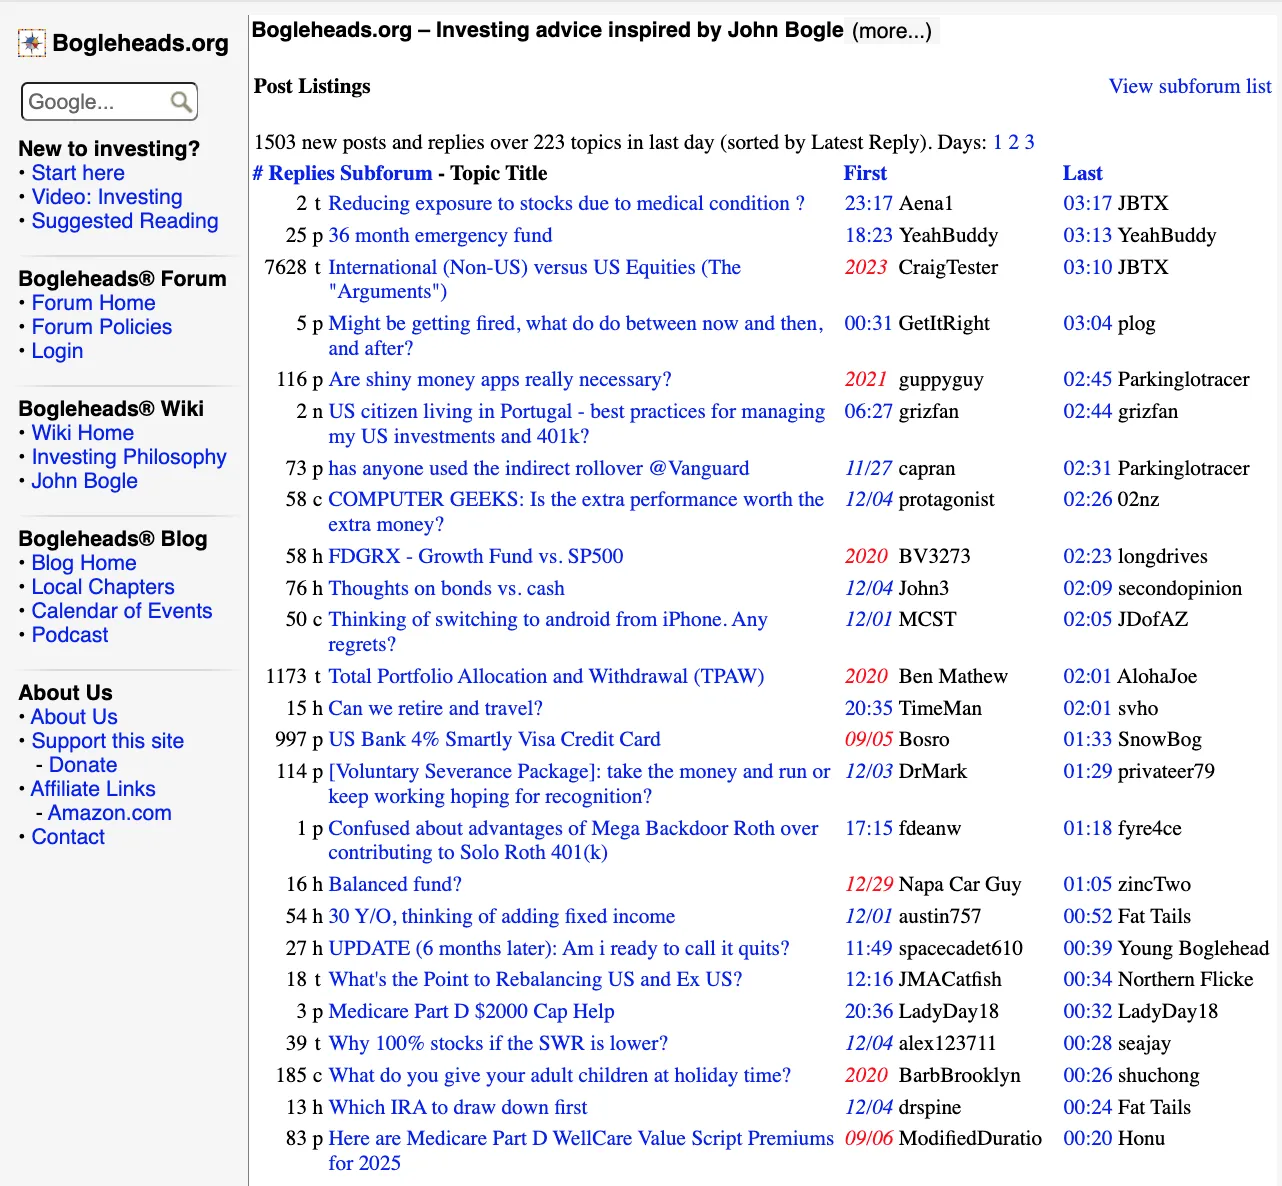The width and height of the screenshot is (1282, 1186).
Task: Open Balanced fund? topic
Action: [395, 884]
